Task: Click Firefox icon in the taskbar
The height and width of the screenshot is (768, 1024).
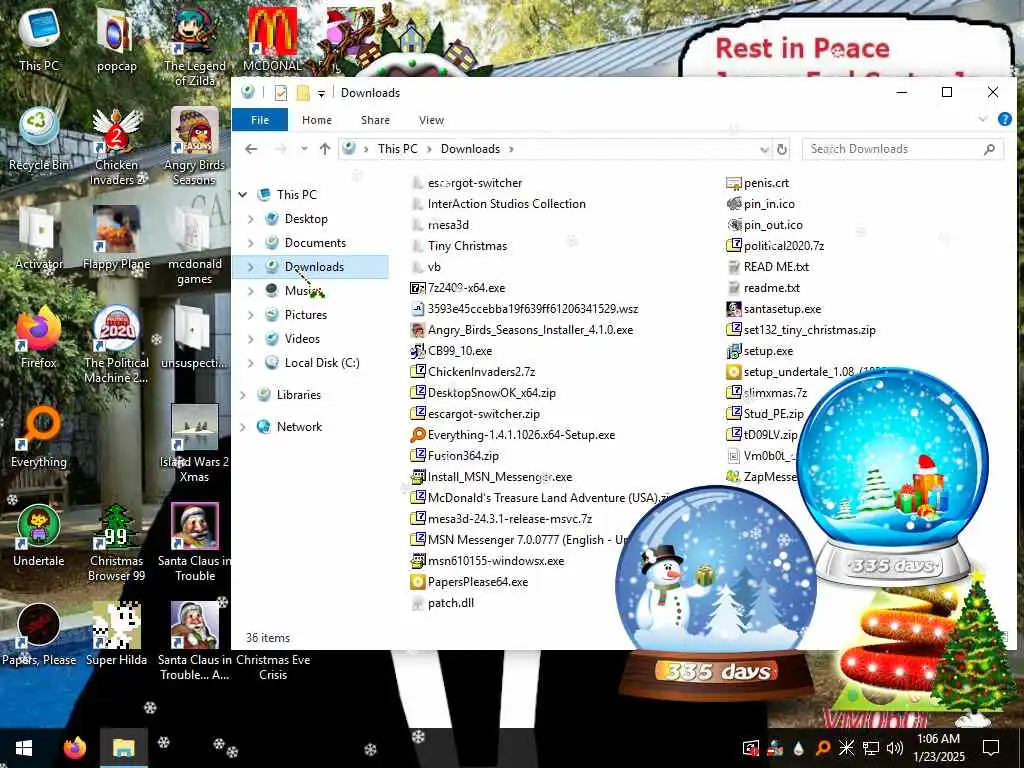Action: tap(74, 747)
